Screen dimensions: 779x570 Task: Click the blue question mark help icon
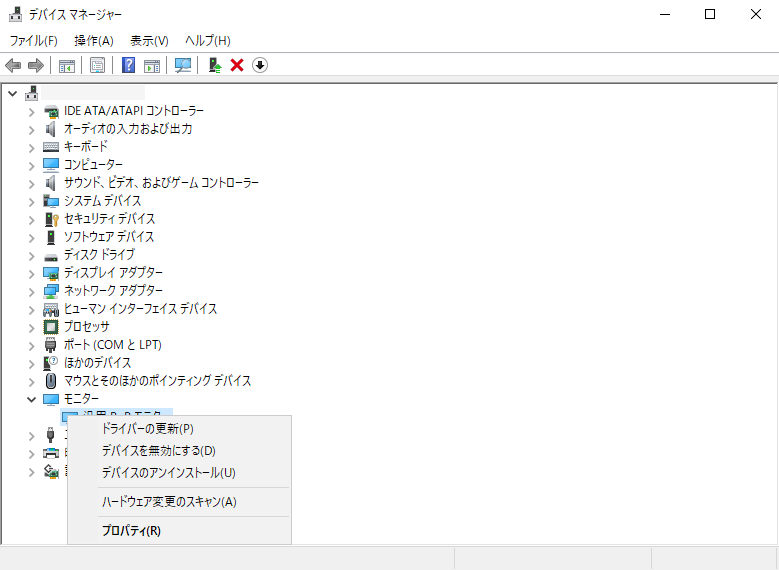(x=128, y=65)
